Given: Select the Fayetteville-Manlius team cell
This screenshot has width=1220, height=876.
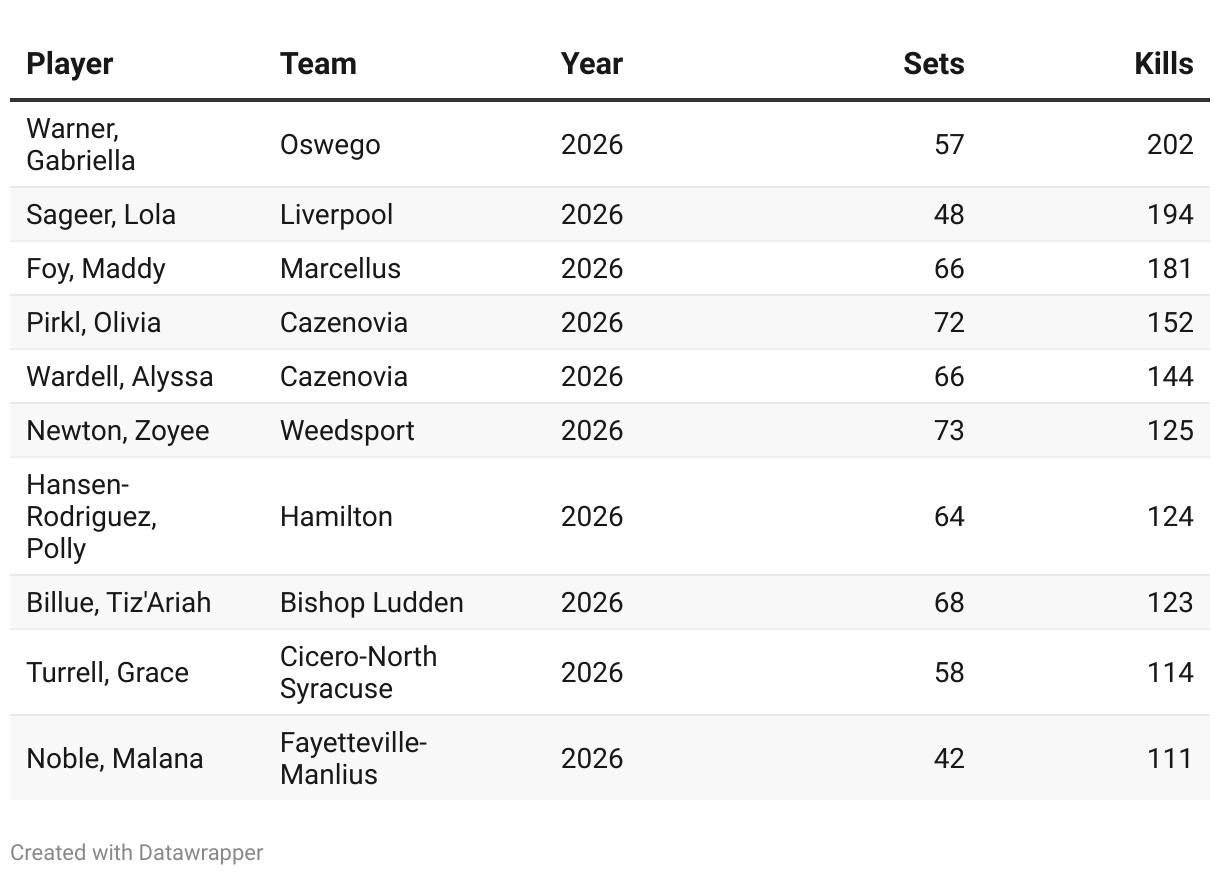Looking at the screenshot, I should (x=353, y=759).
